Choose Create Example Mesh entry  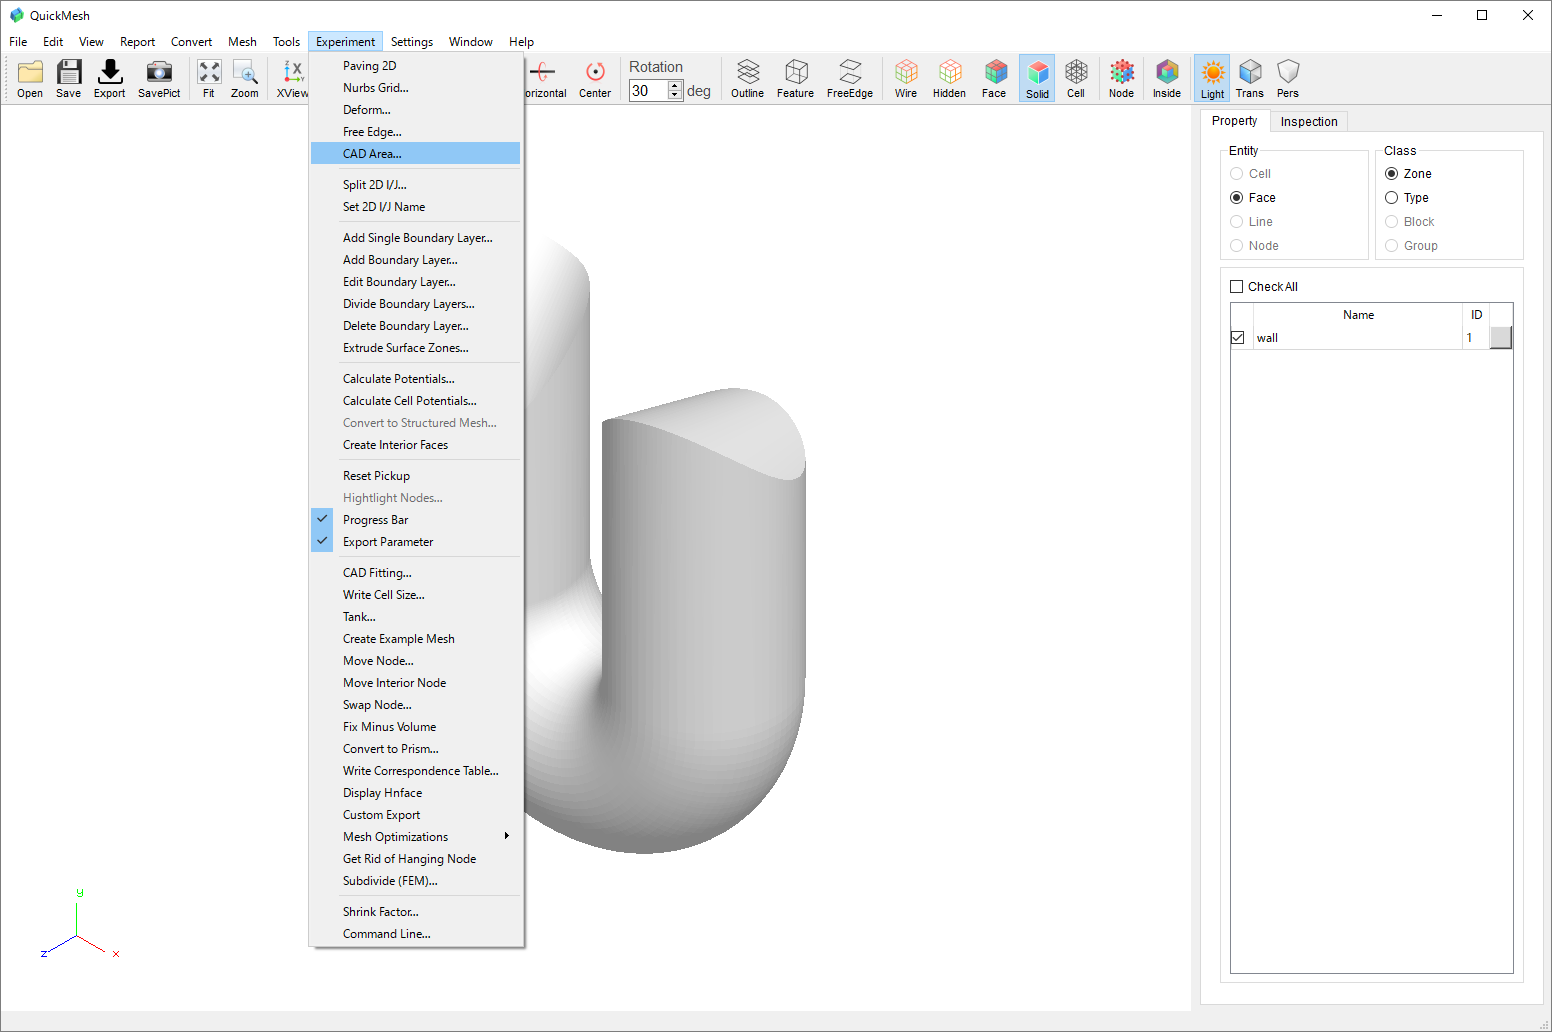[415, 639]
